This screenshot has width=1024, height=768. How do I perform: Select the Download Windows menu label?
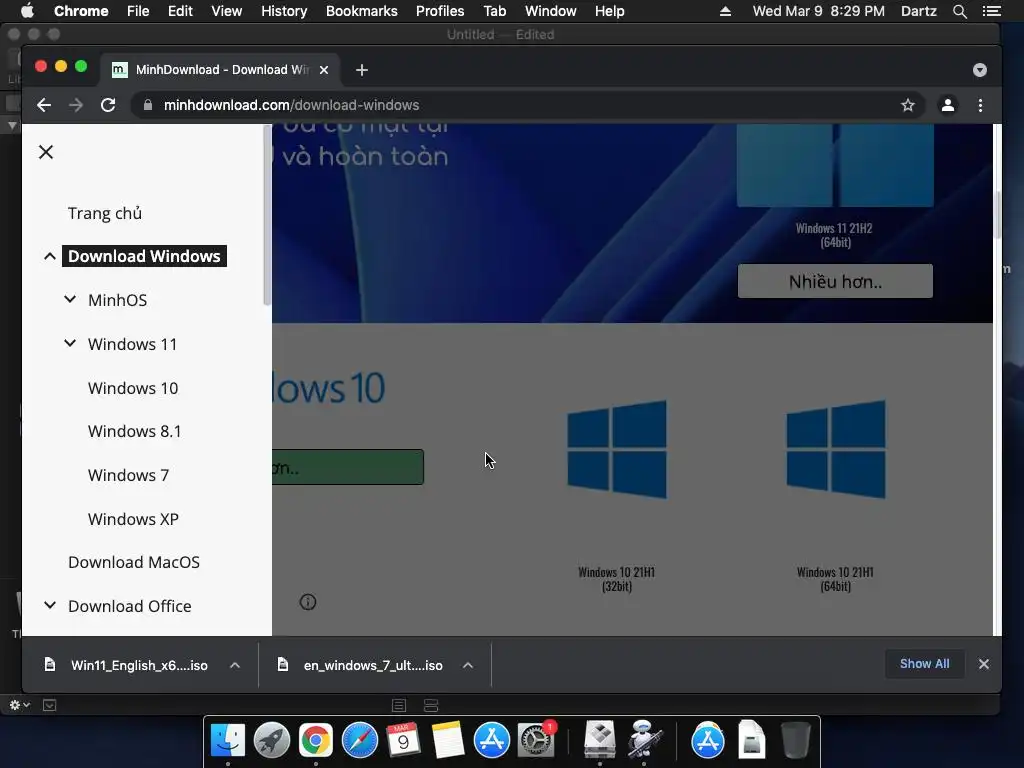pyautogui.click(x=144, y=256)
